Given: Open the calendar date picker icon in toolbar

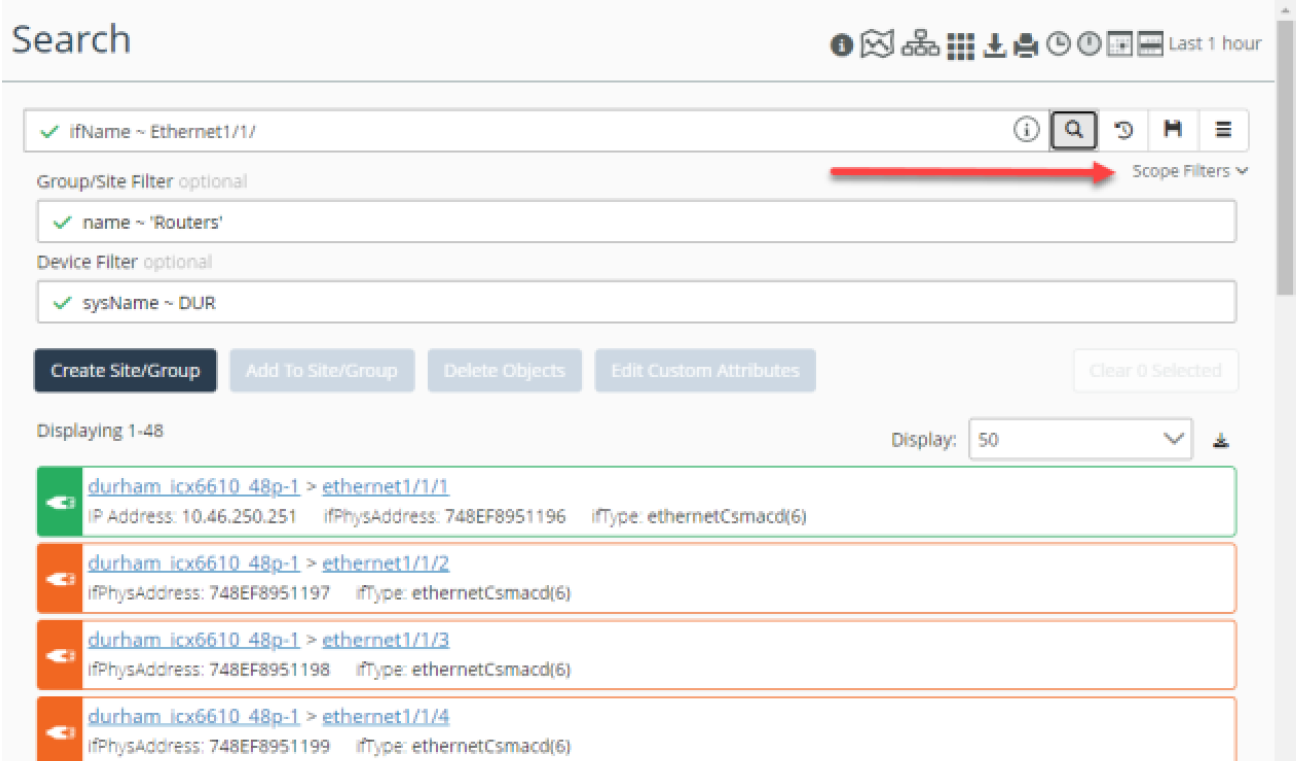Looking at the screenshot, I should [1120, 45].
